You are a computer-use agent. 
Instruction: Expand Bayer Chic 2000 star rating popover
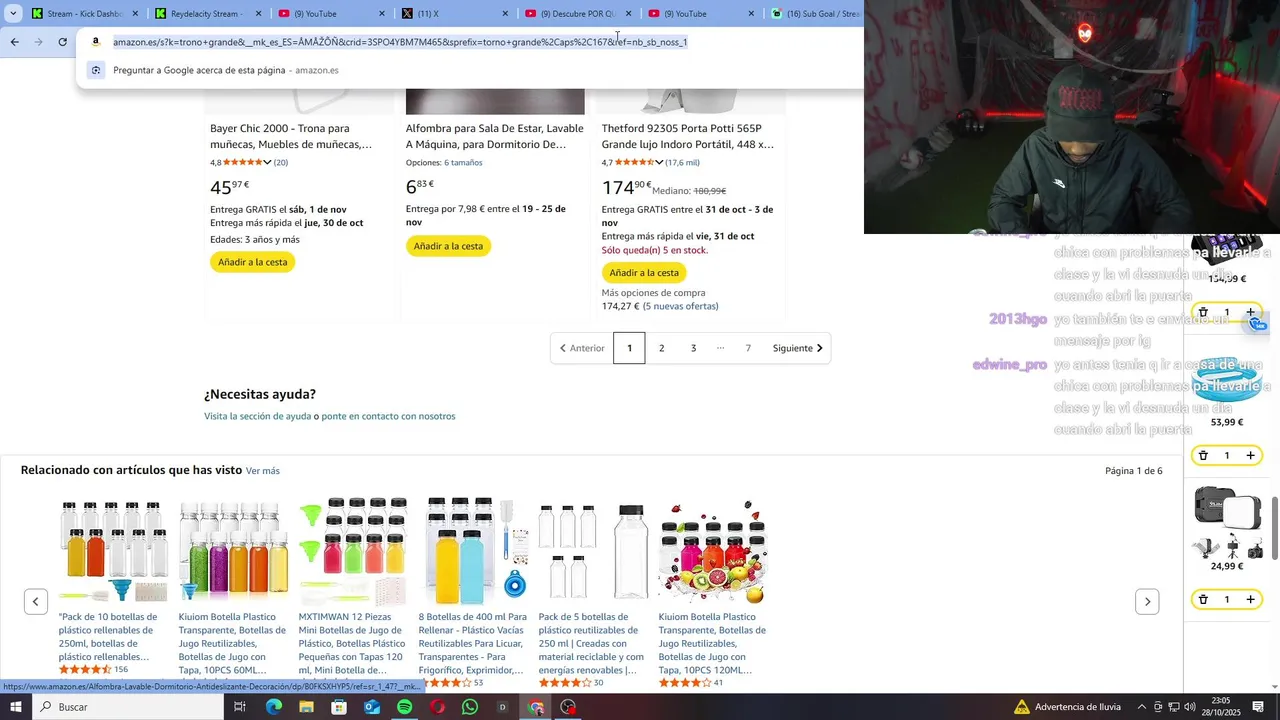point(246,162)
